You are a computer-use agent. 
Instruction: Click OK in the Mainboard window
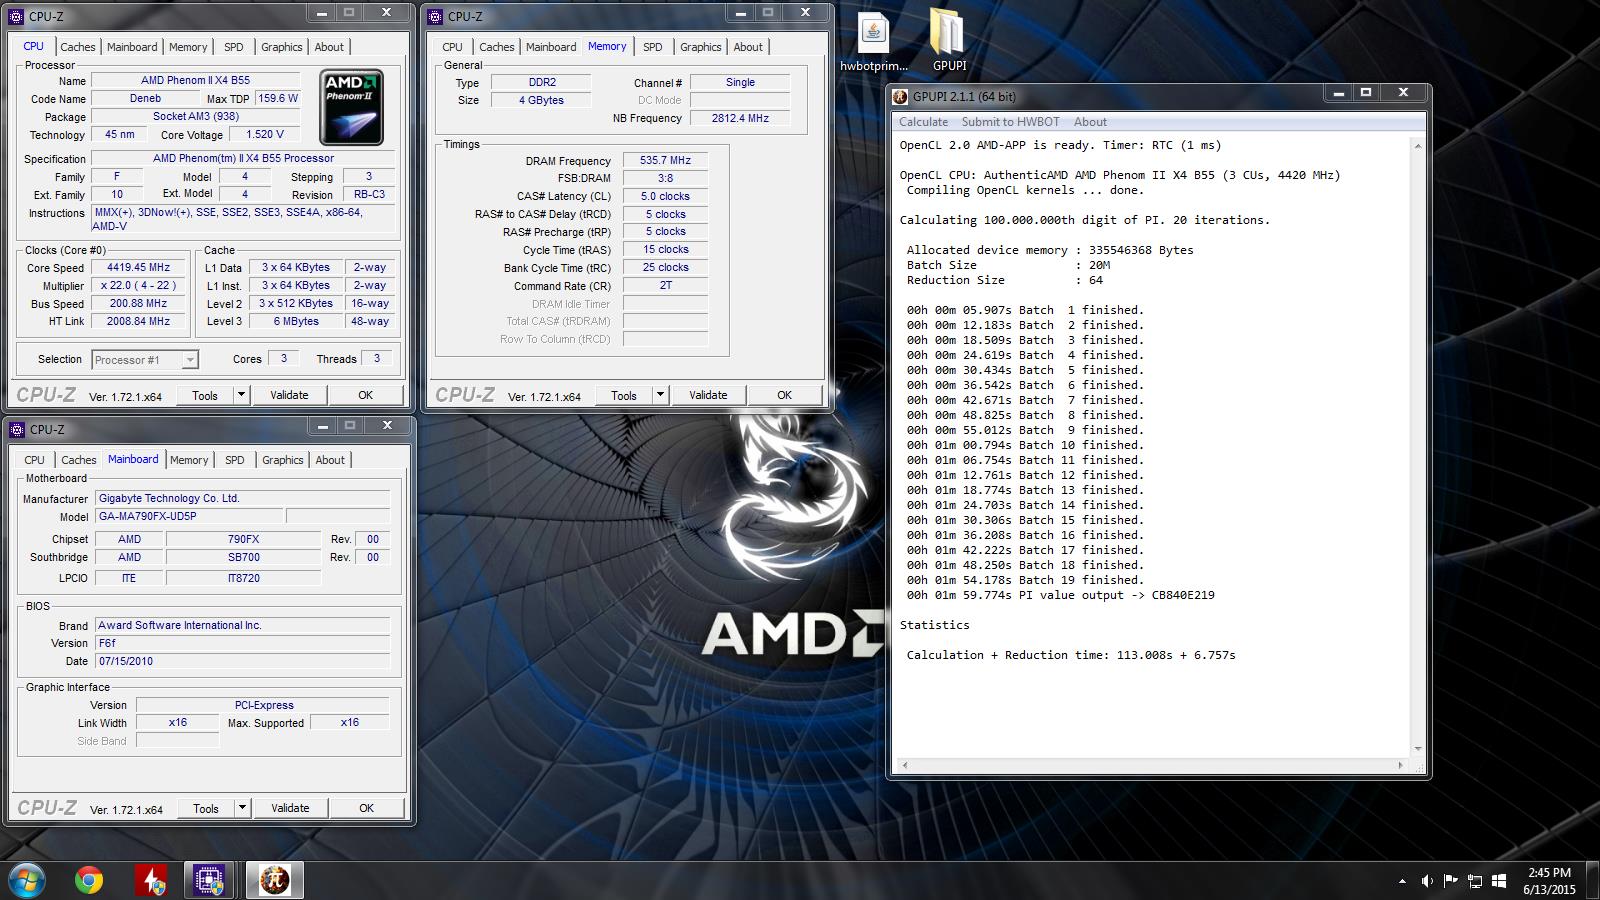[366, 808]
